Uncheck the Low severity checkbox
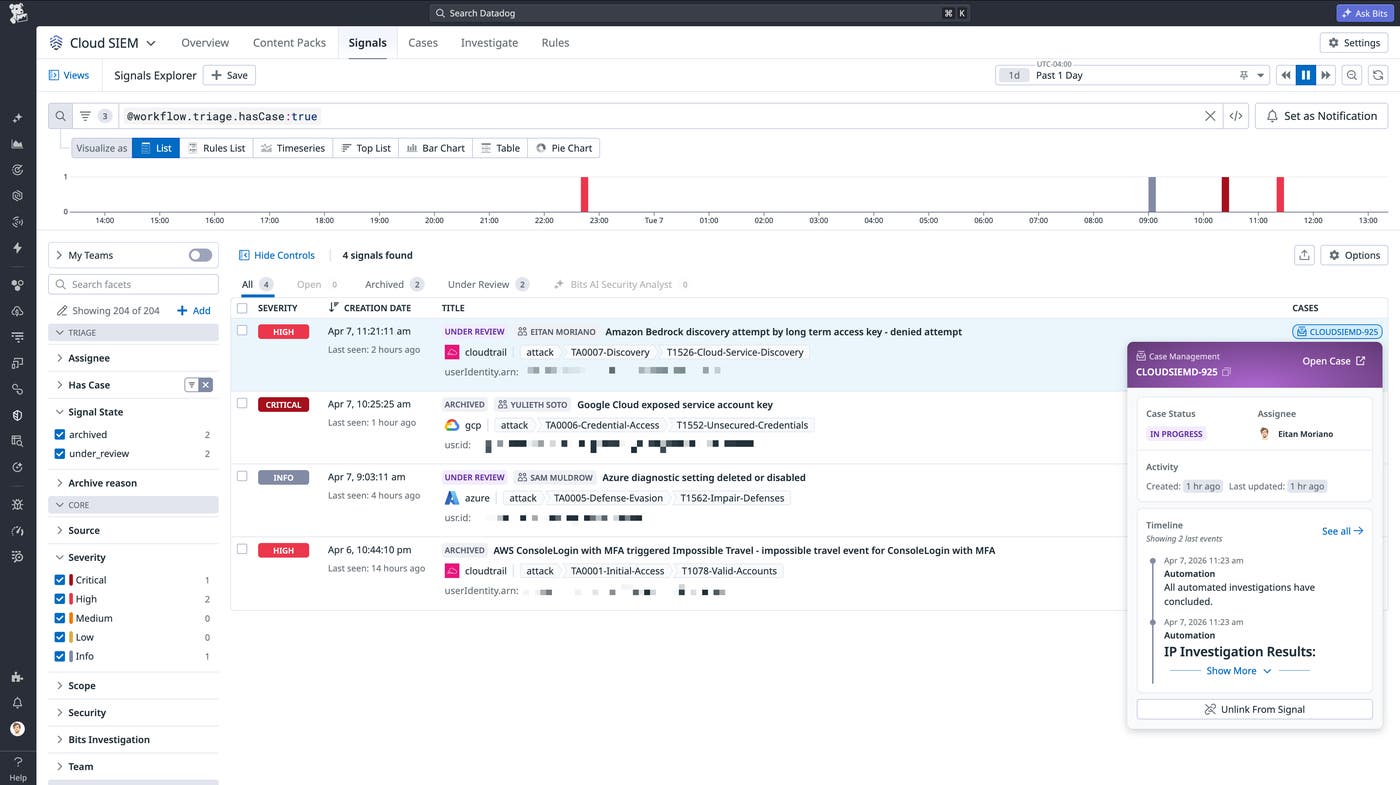This screenshot has height=785, width=1400. (x=60, y=637)
